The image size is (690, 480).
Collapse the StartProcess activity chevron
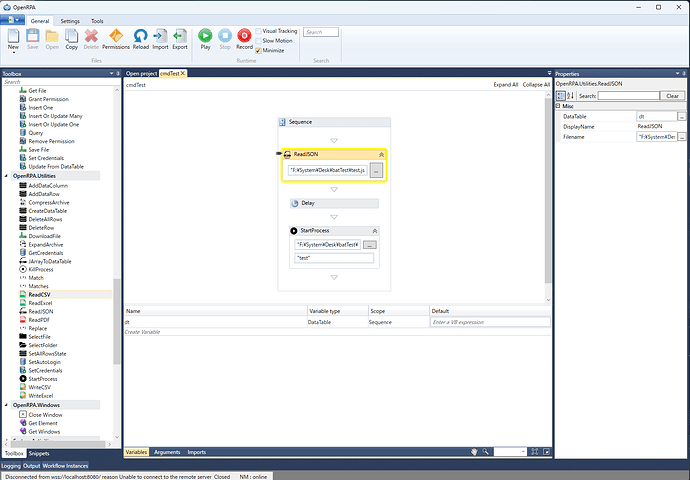tap(374, 231)
